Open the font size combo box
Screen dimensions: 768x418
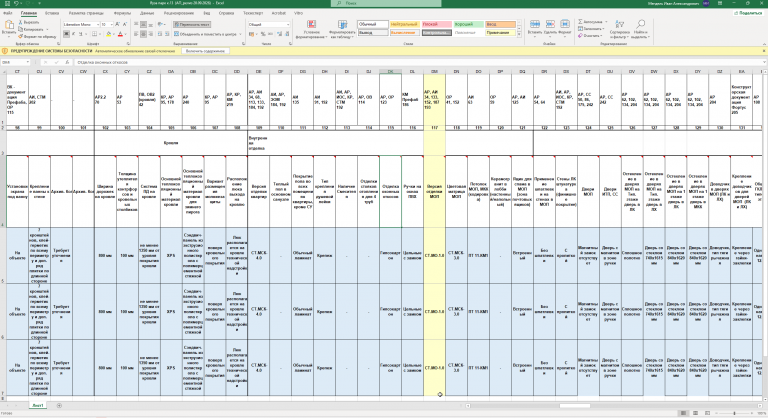pos(107,24)
